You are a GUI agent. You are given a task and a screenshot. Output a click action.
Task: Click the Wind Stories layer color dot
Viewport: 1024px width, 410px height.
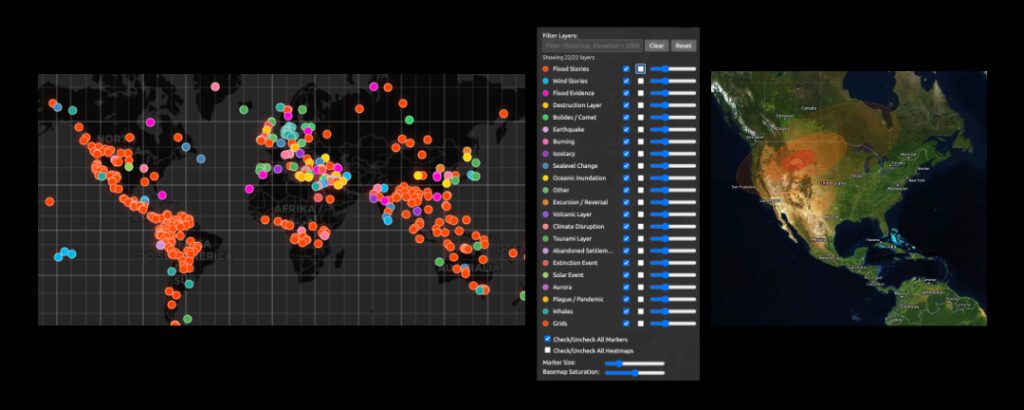pos(547,81)
